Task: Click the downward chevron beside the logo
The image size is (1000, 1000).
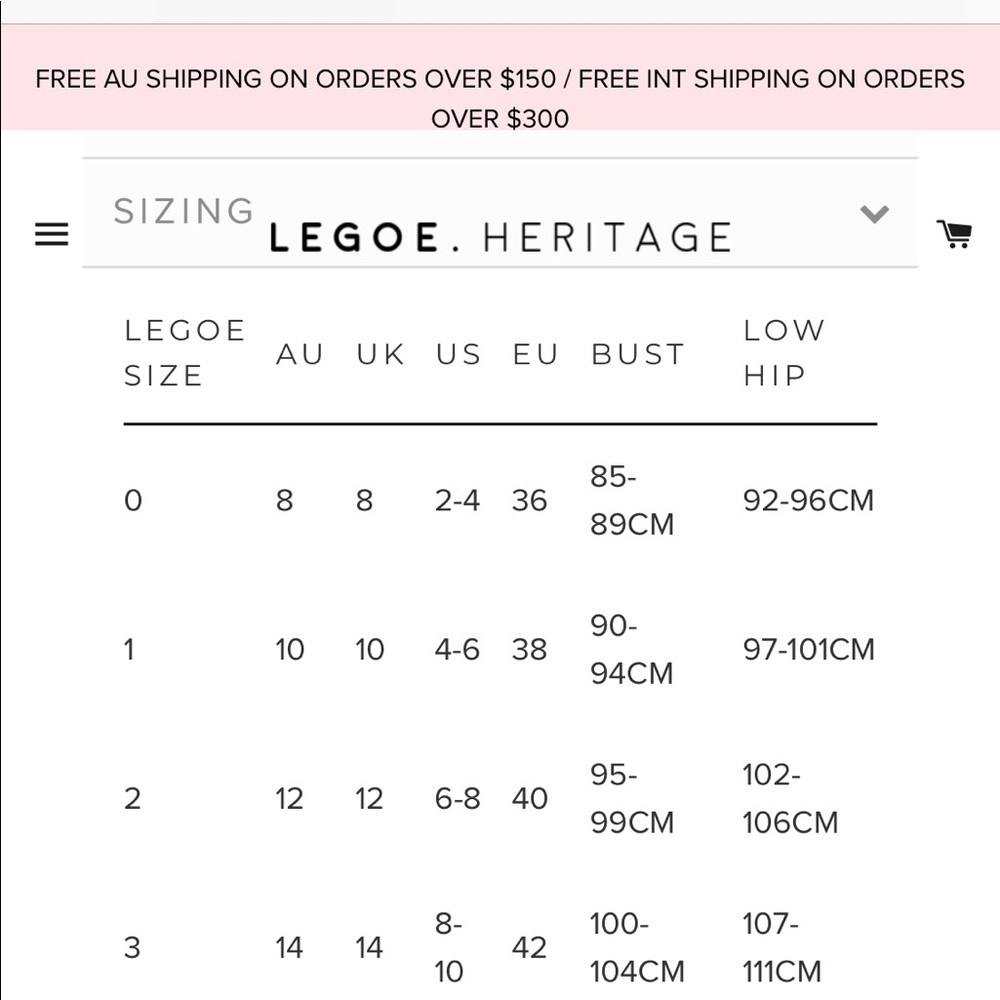Action: [875, 213]
